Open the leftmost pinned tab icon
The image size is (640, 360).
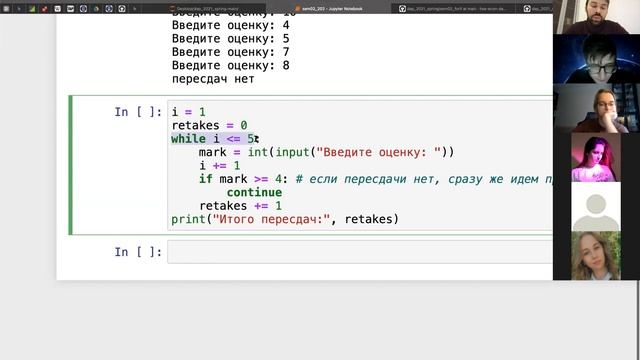click(6, 8)
